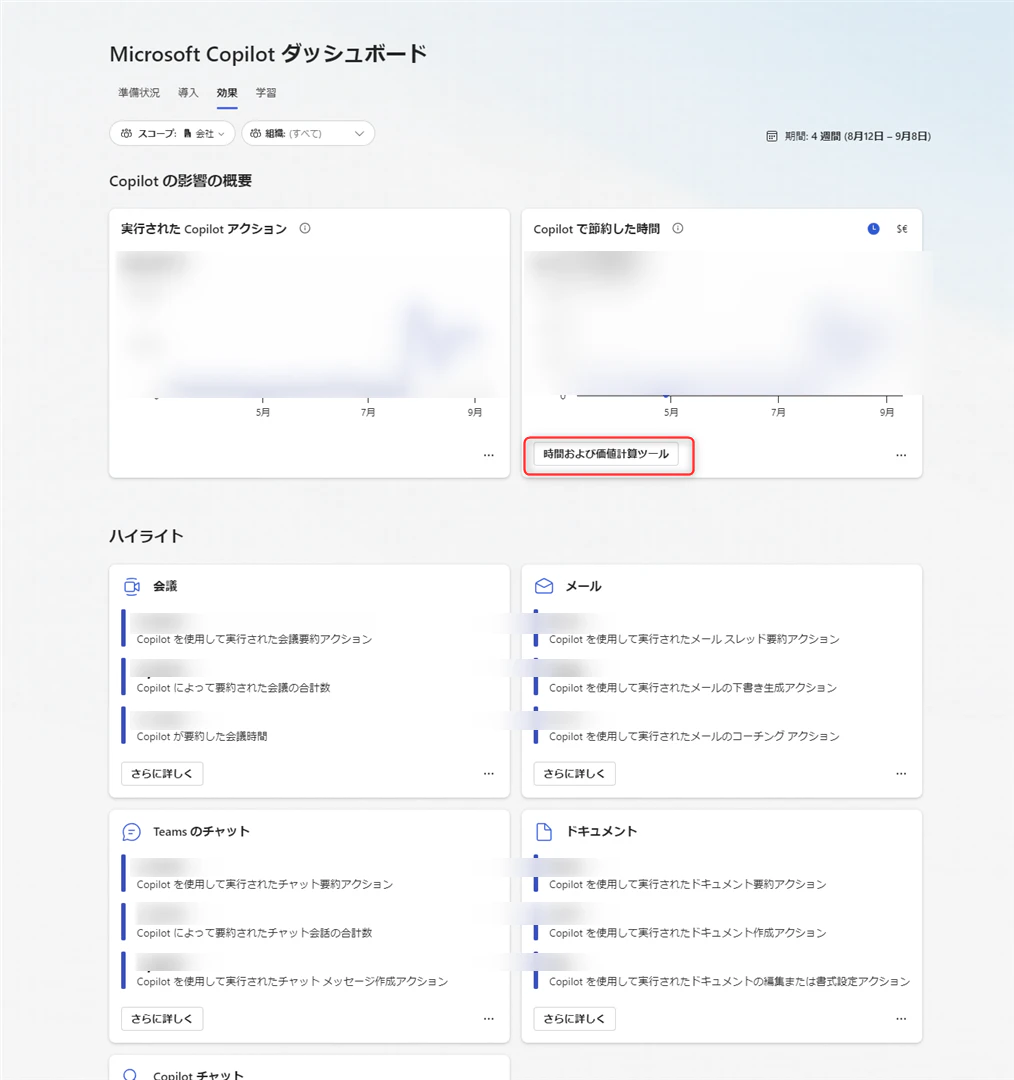Switch to clock time view toggle
The image size is (1014, 1080).
coord(873,229)
